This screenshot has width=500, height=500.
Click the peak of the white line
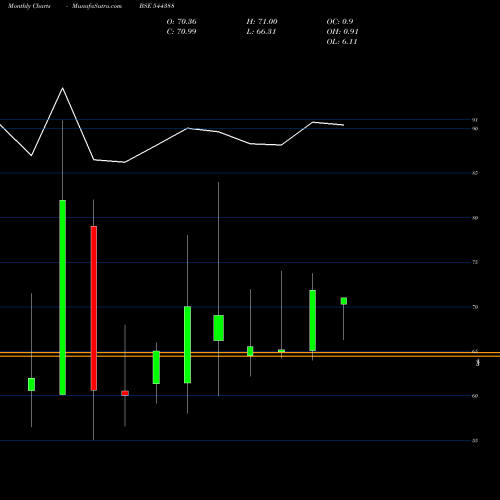coord(62,88)
